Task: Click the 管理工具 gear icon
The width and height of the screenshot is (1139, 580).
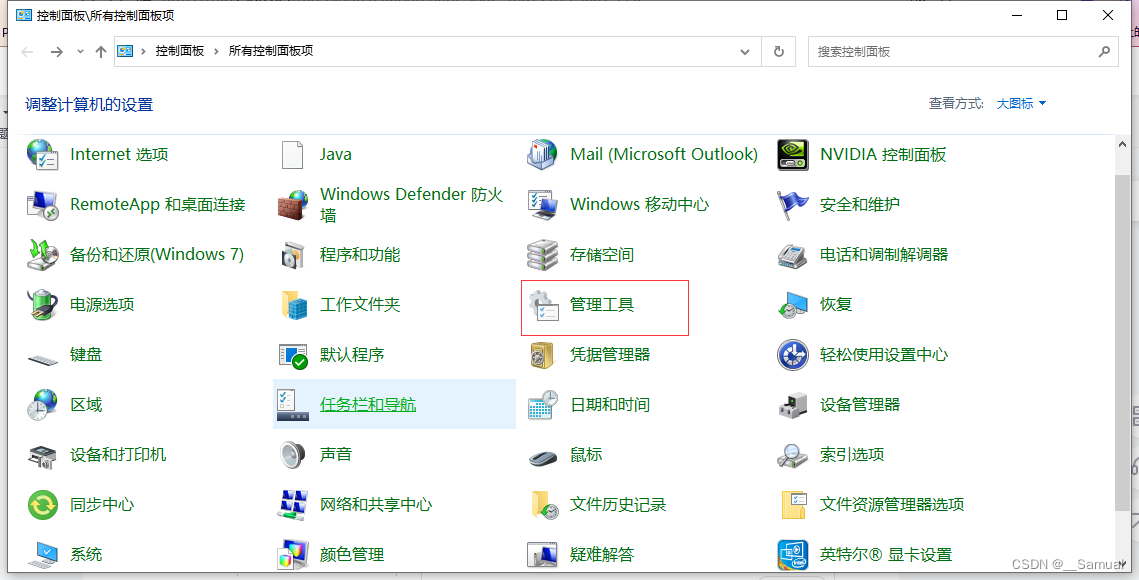Action: (x=543, y=305)
